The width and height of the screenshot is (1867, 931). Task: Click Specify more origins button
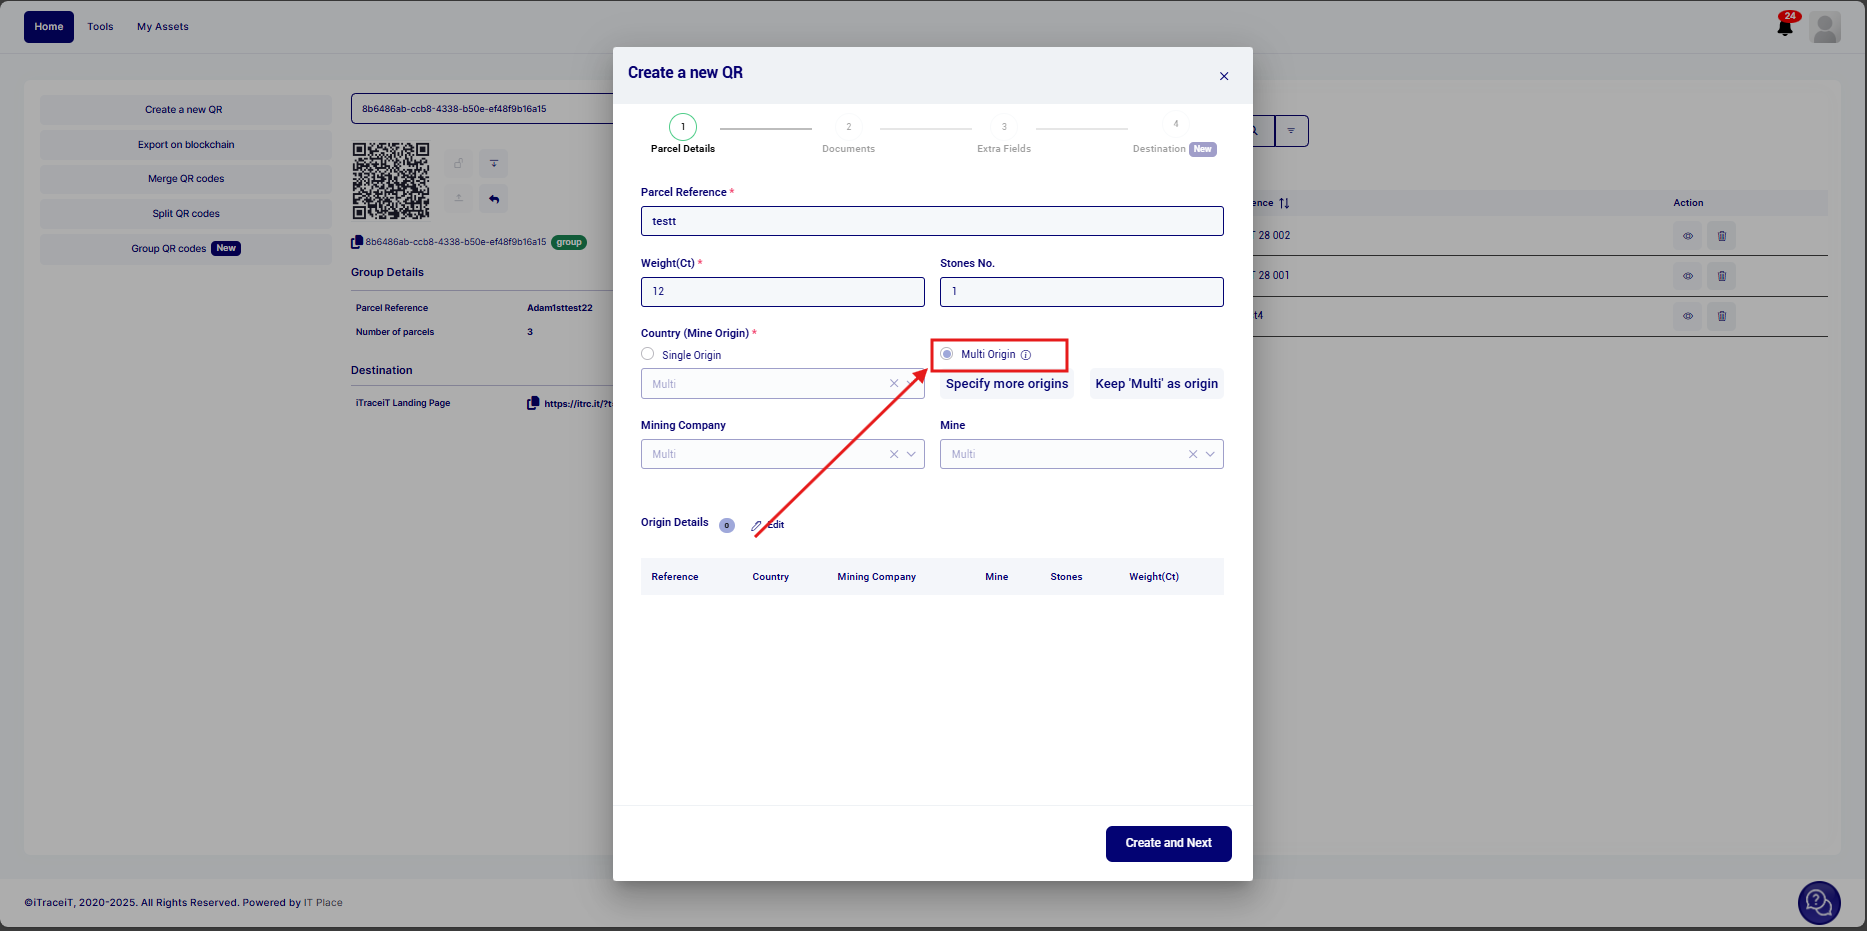[1006, 384]
